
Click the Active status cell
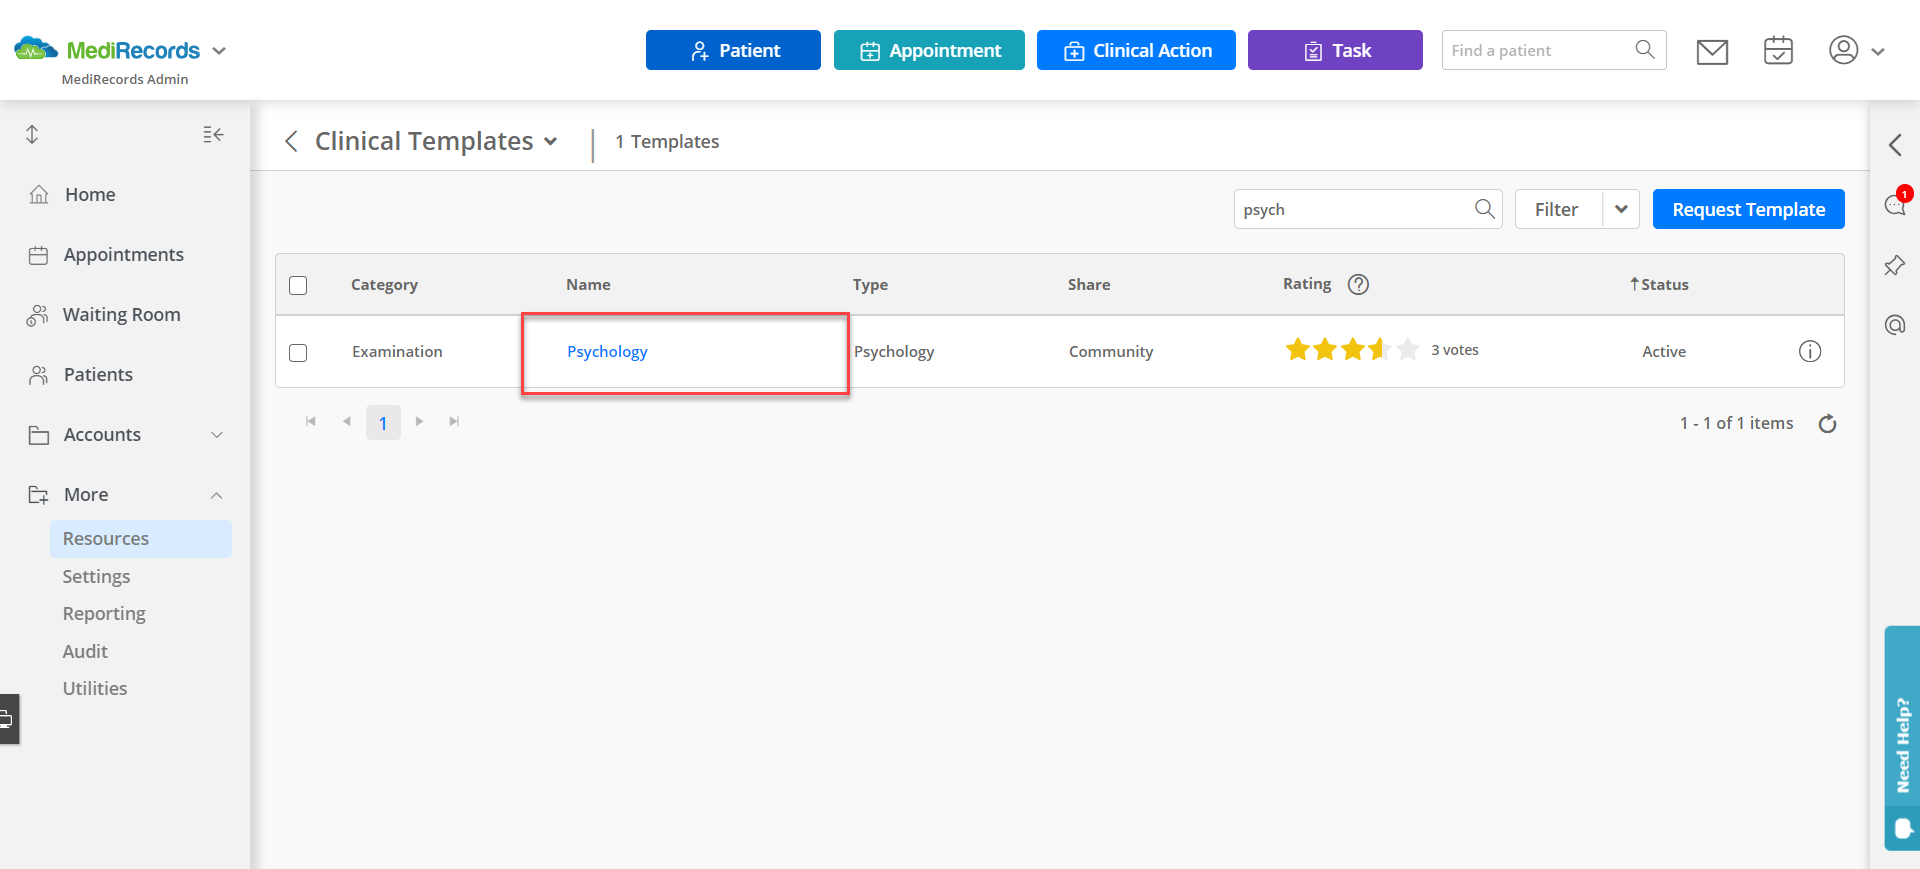[1664, 351]
